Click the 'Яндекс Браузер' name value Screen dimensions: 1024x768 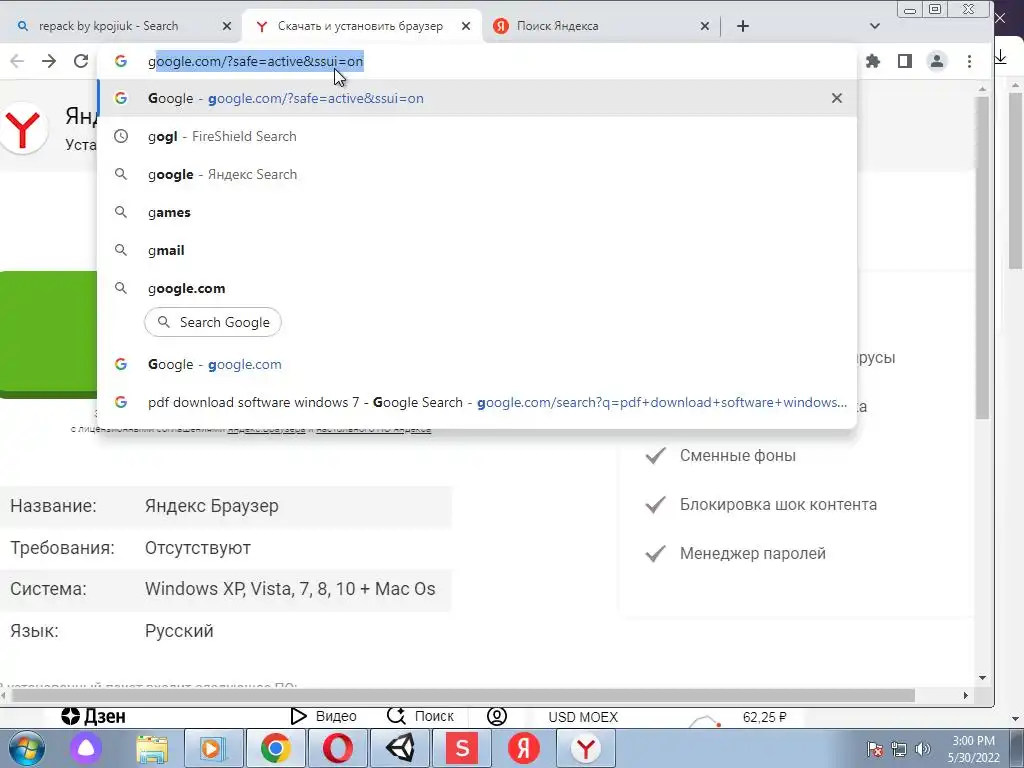[x=212, y=506]
